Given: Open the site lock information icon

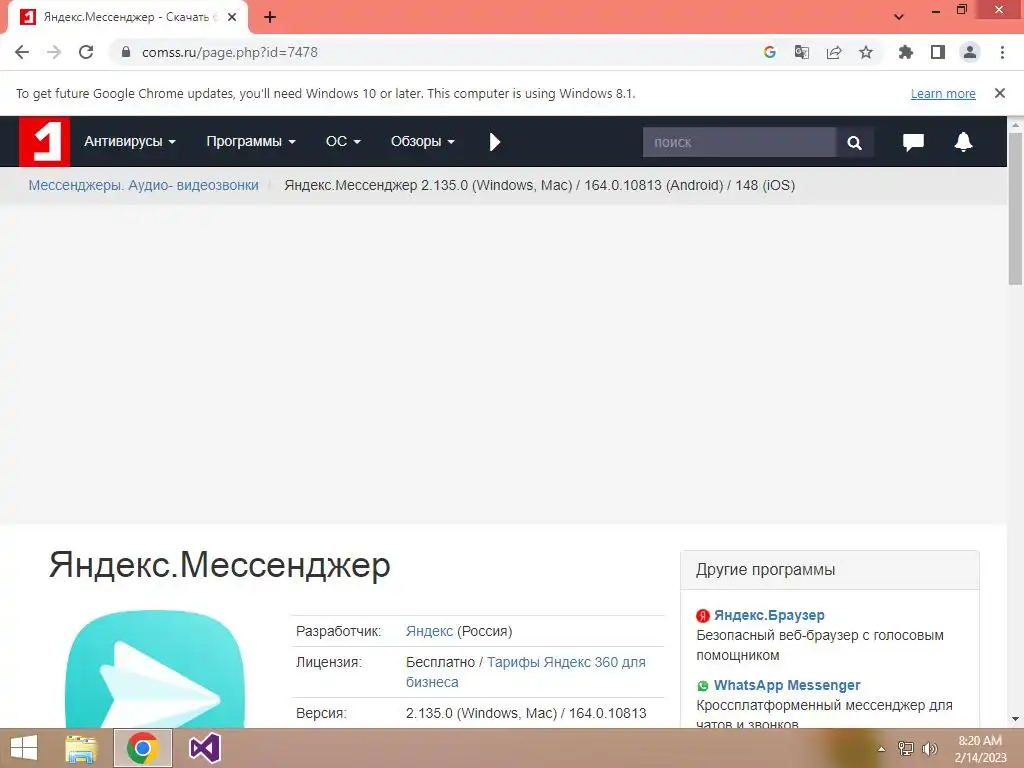Looking at the screenshot, I should pos(126,52).
